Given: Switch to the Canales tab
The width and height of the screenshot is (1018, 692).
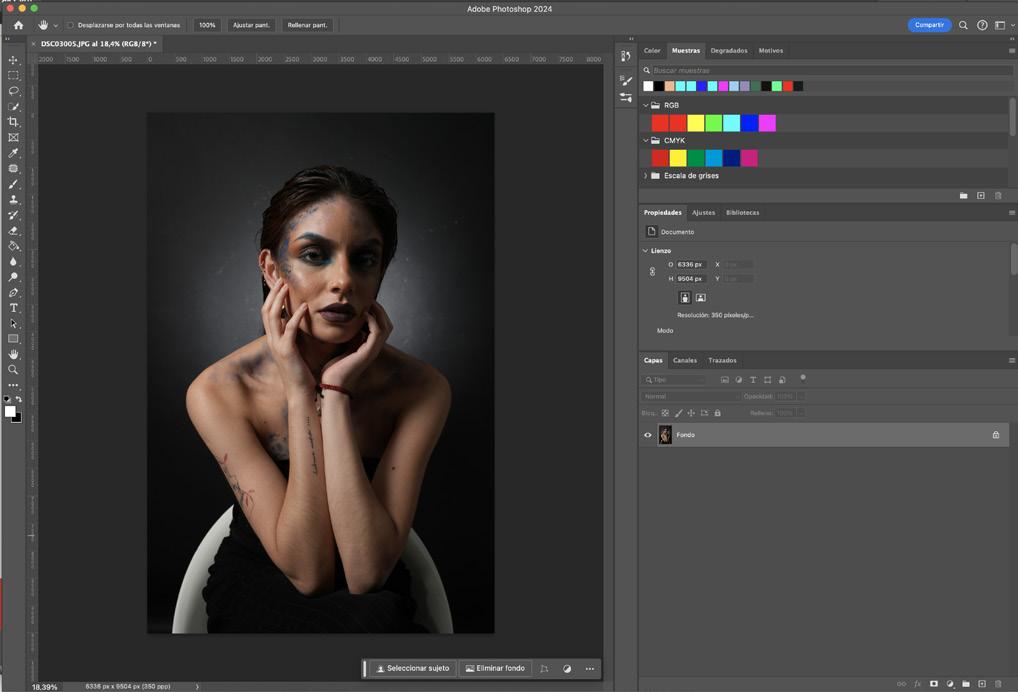Looking at the screenshot, I should [685, 360].
